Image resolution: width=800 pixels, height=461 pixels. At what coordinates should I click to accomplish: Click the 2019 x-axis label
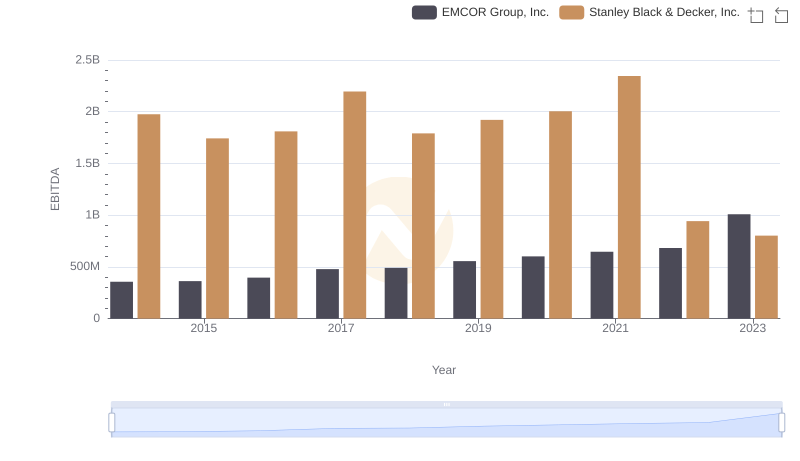point(478,328)
